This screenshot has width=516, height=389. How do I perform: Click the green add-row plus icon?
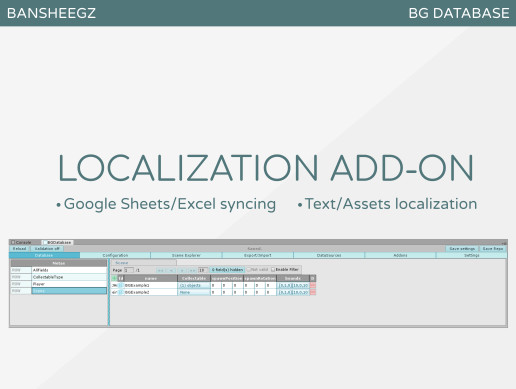point(114,278)
